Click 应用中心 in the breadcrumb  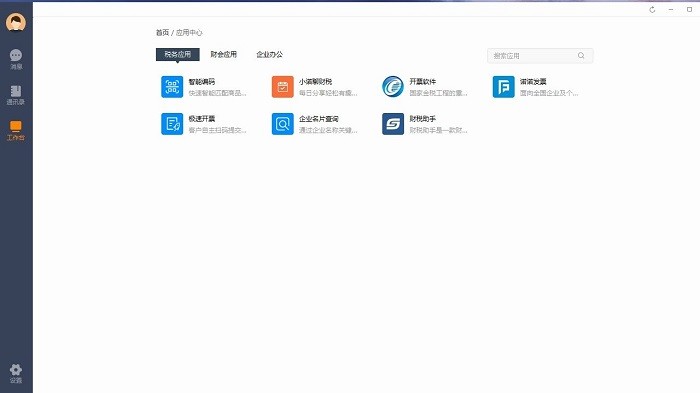click(x=189, y=33)
